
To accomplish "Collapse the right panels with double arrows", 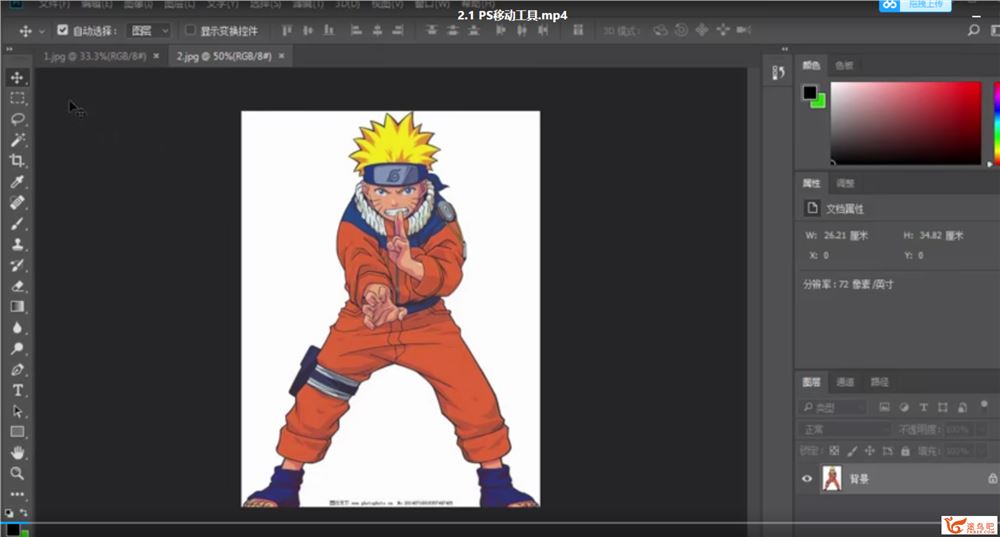I will [x=784, y=48].
